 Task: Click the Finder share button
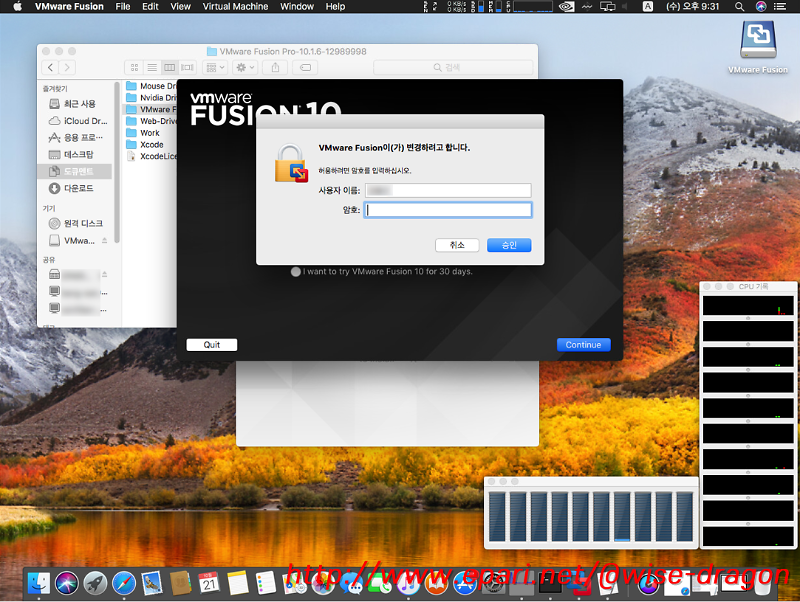(x=276, y=67)
